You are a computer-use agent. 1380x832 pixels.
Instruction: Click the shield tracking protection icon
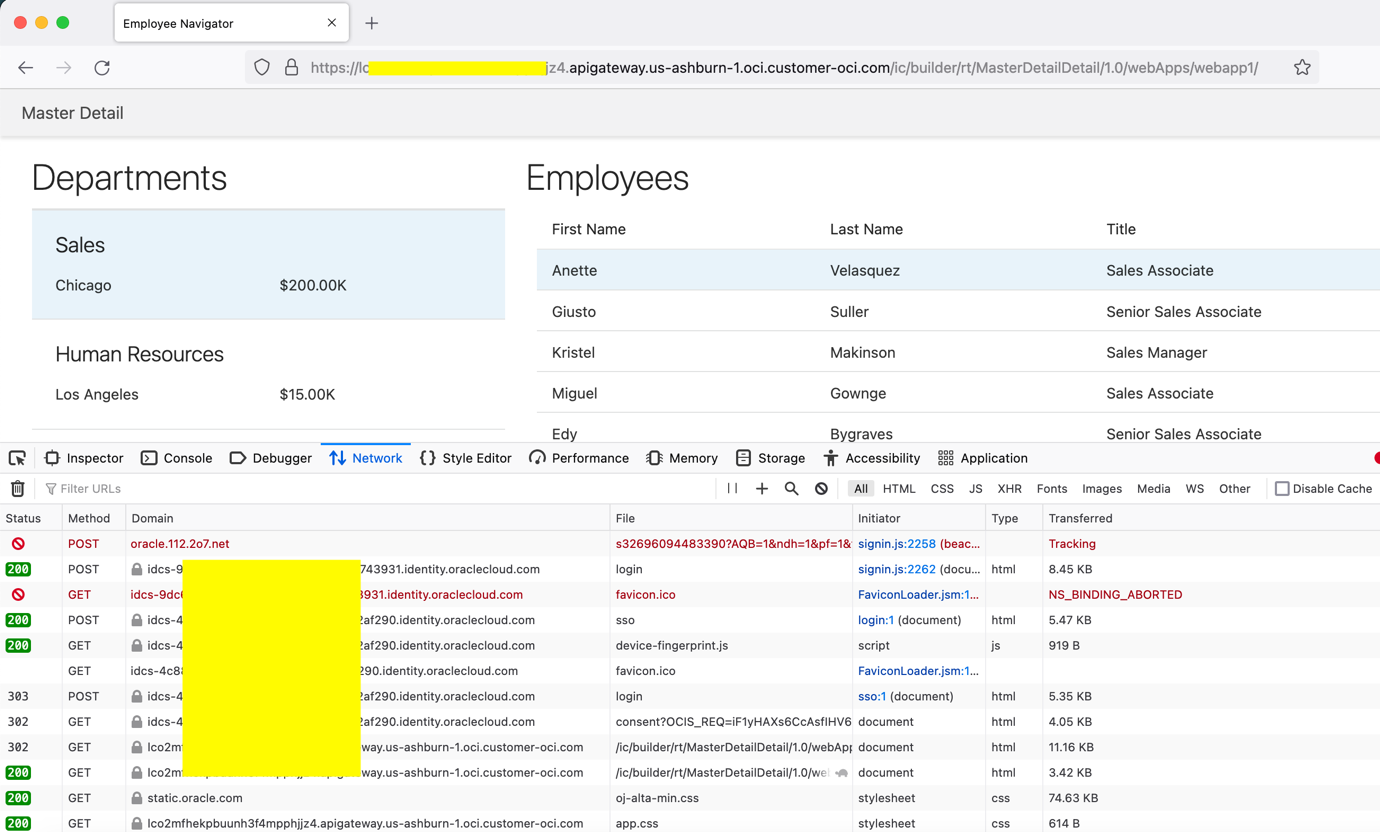click(262, 68)
